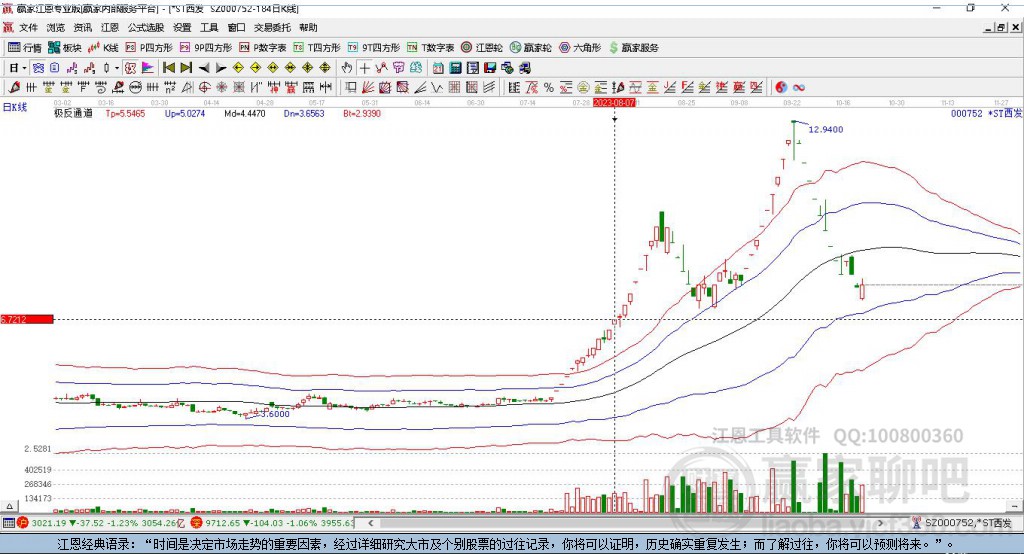Click horizontal scrollbar right arrow
Screen dimensions: 1024x554
pyautogui.click(x=880, y=523)
